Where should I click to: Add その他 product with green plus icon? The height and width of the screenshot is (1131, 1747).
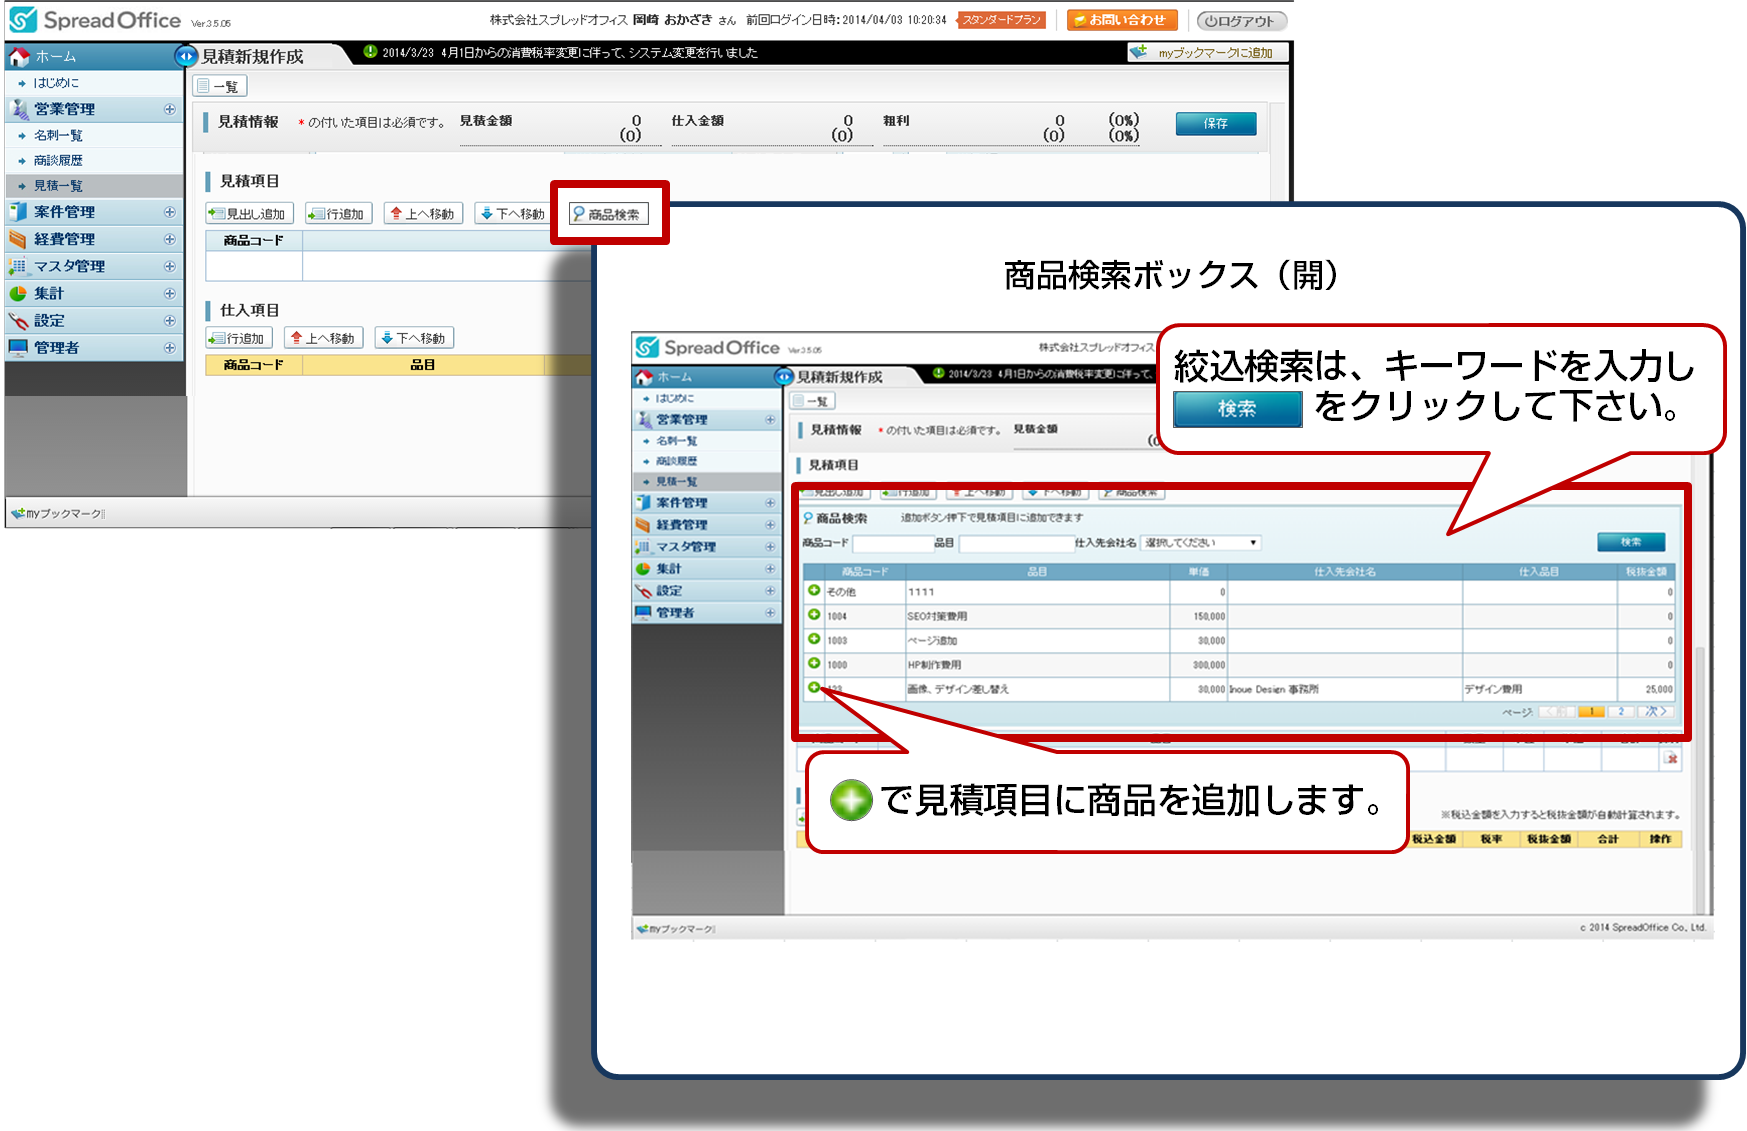814,590
